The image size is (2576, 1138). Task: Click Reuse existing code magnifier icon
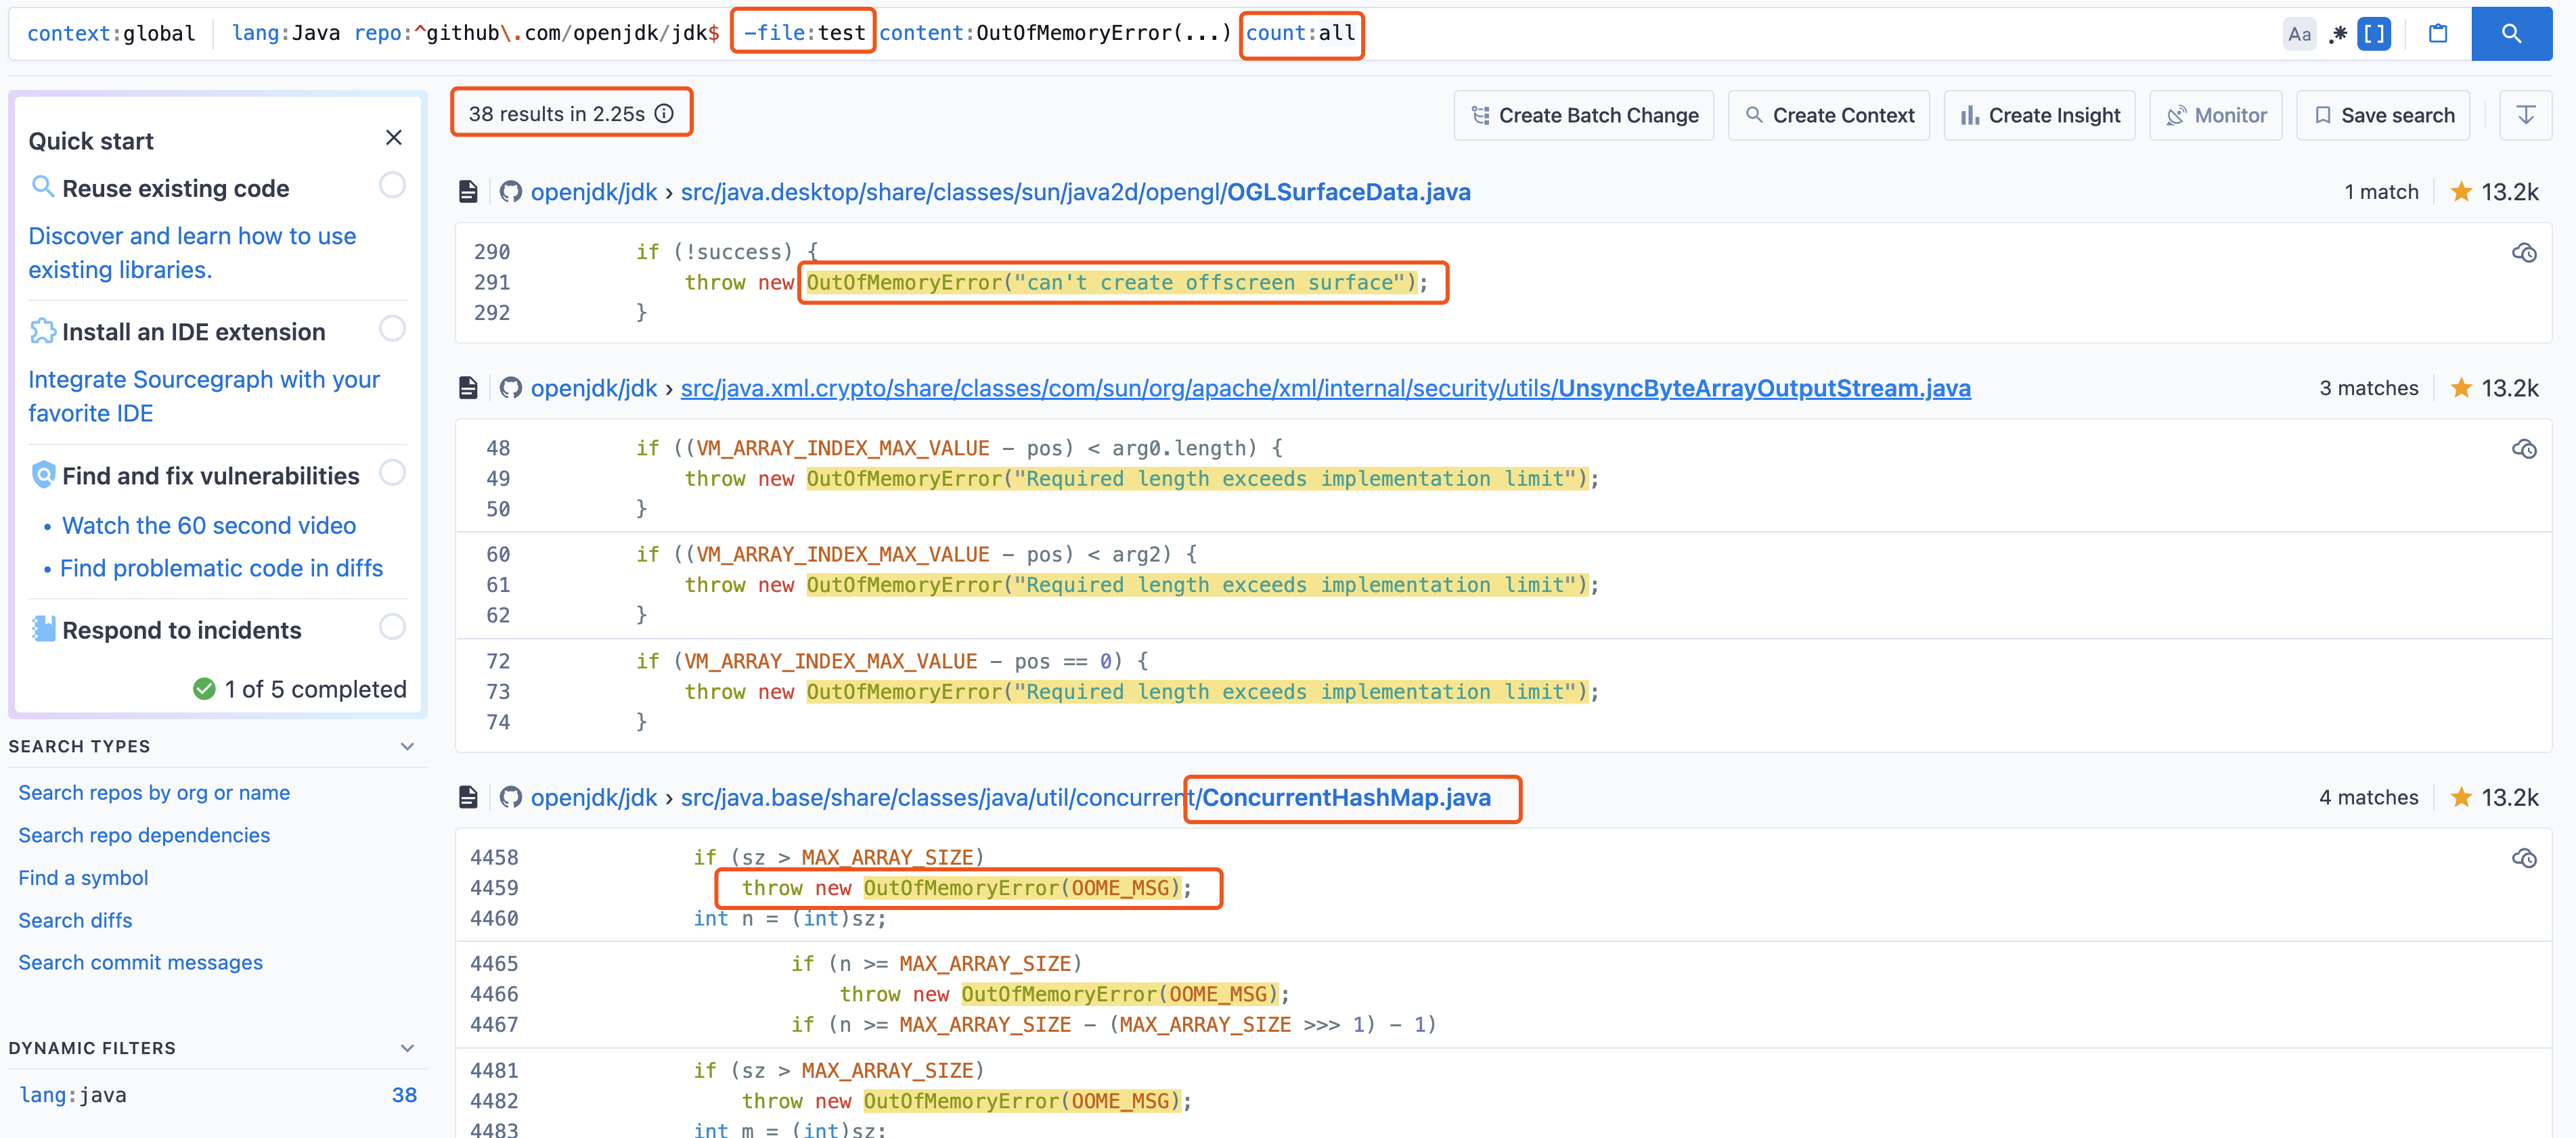tap(43, 186)
